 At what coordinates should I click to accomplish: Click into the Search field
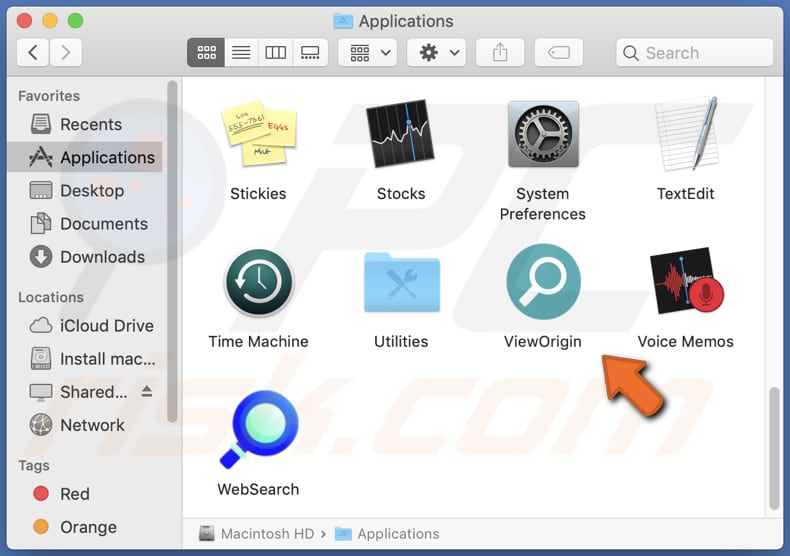point(694,52)
